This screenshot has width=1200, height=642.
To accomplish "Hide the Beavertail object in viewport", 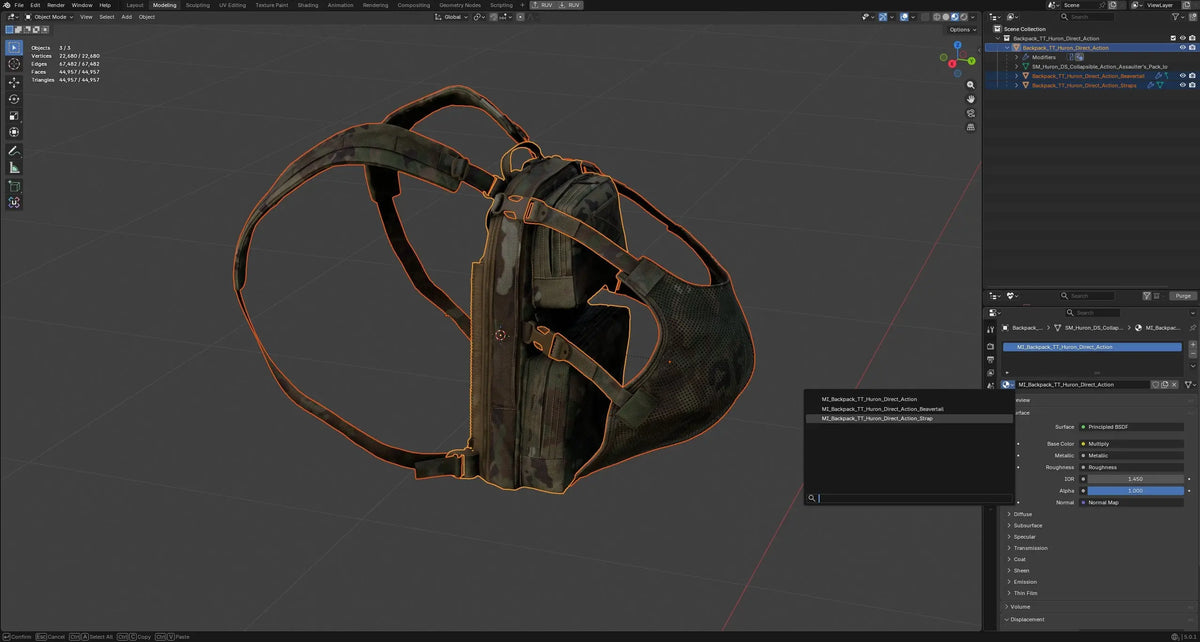I will click(x=1183, y=75).
